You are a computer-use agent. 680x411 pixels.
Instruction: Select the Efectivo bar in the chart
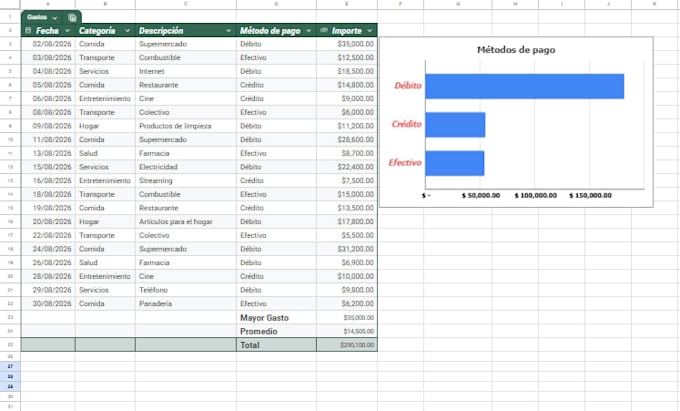point(454,163)
